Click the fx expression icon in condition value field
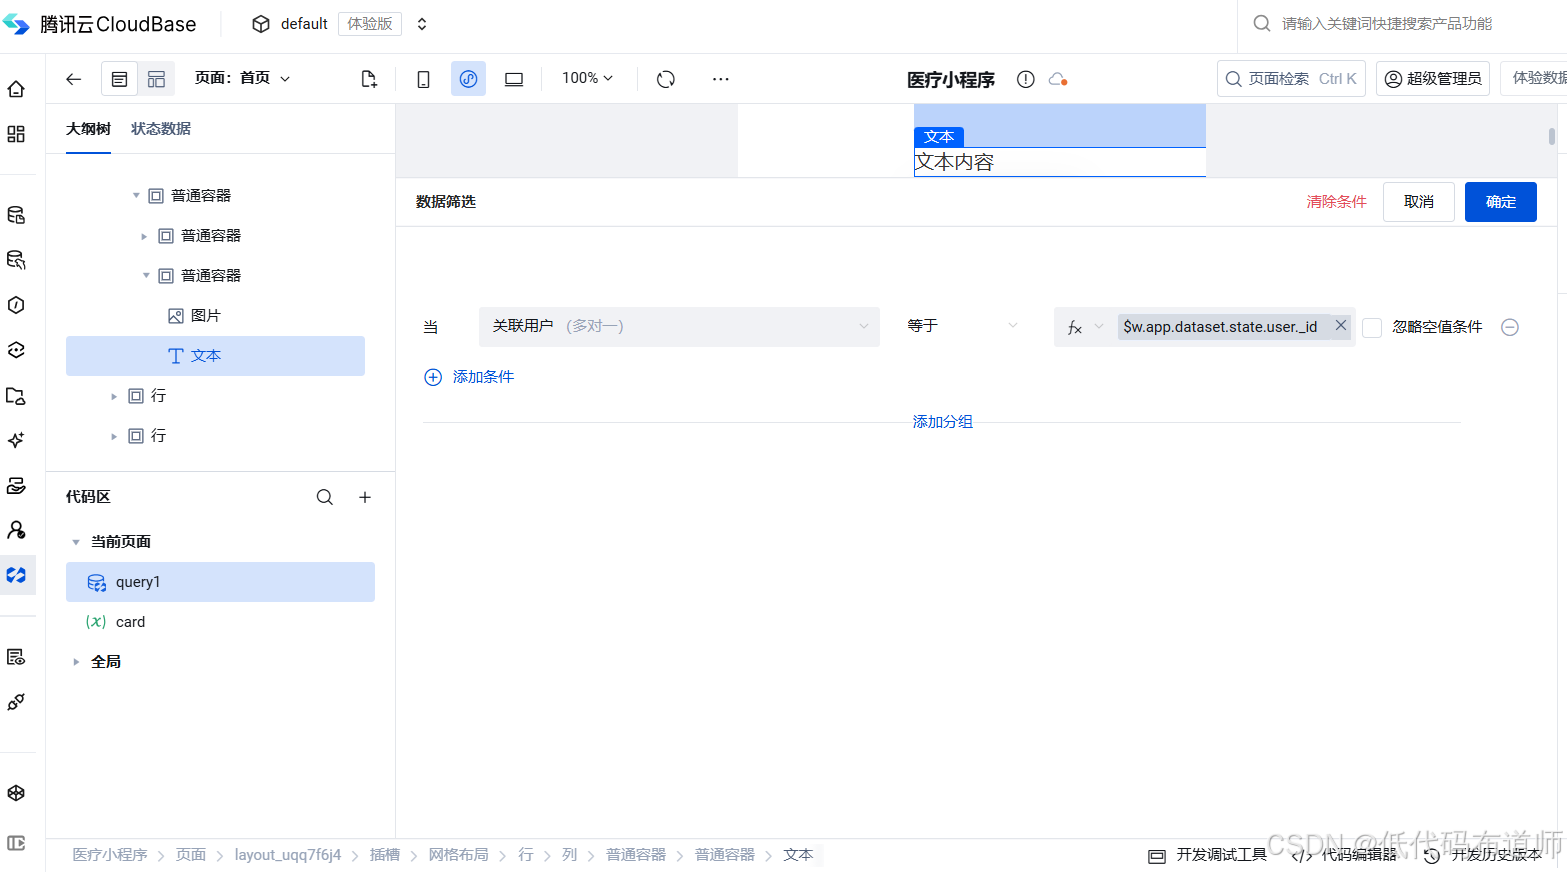The width and height of the screenshot is (1567, 872). 1074,326
